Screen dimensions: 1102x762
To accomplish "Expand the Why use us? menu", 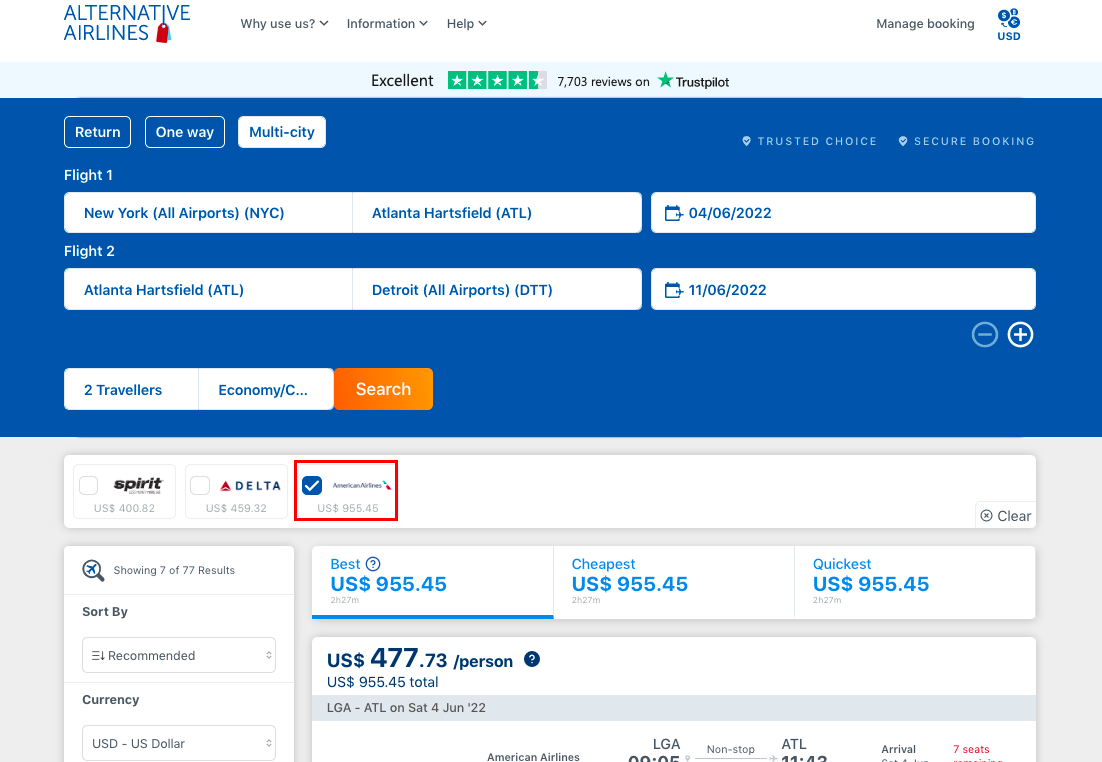I will click(284, 23).
